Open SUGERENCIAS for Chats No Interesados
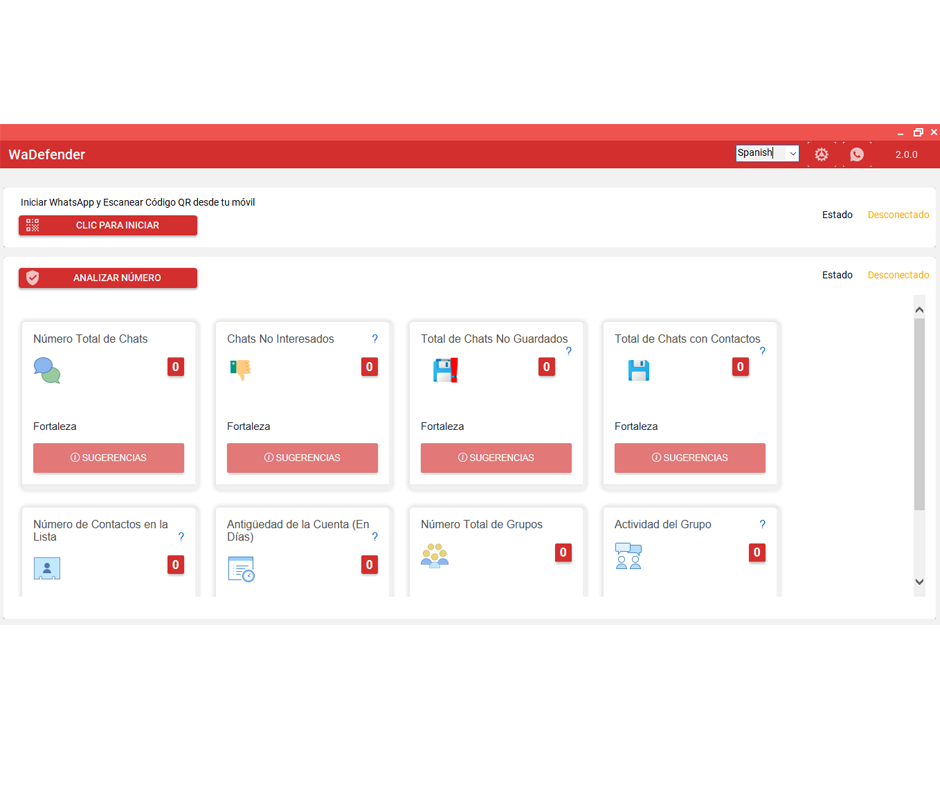Screen dimensions: 940x788 point(302,458)
